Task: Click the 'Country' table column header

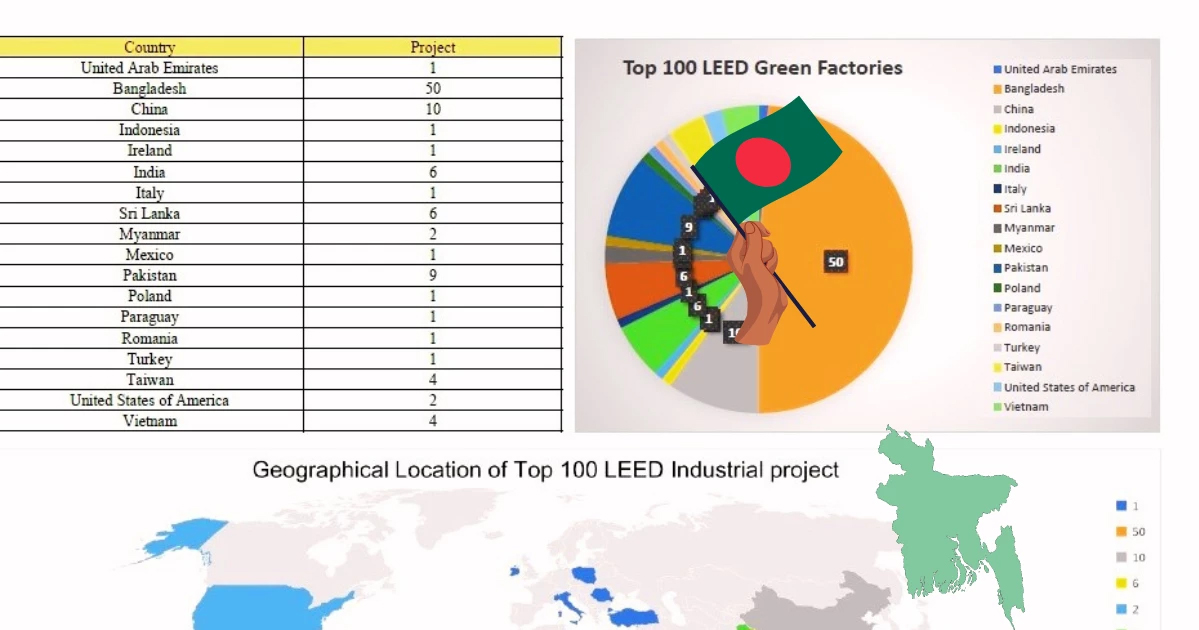Action: [150, 47]
